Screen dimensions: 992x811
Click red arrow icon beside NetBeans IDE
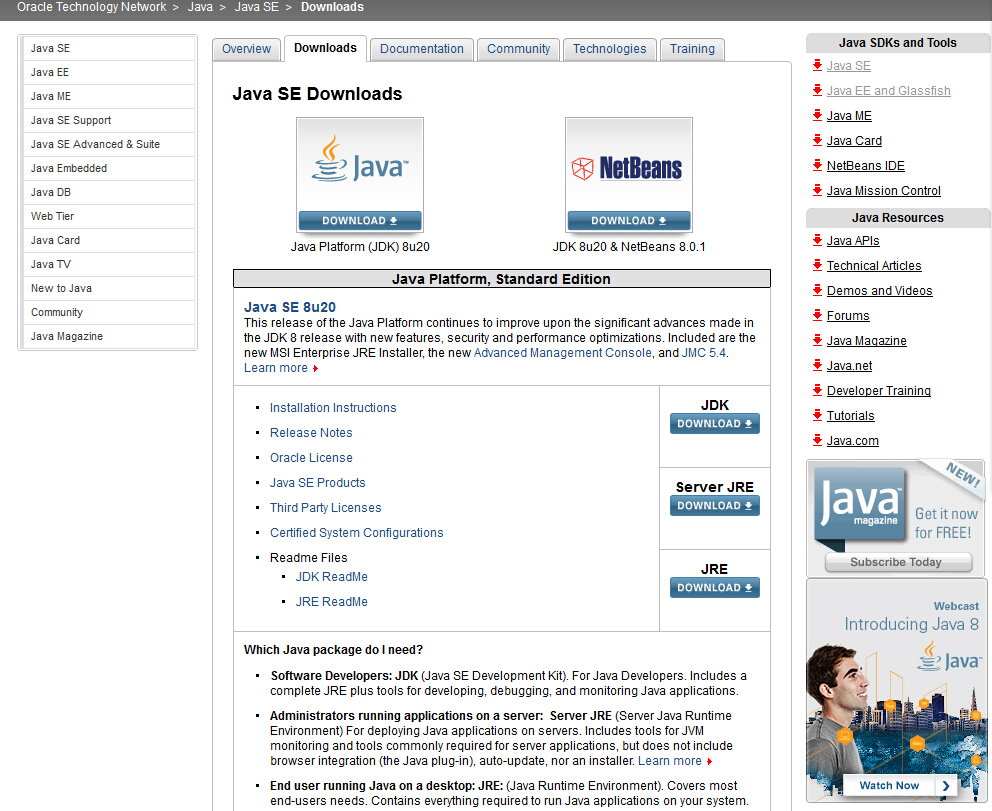pyautogui.click(x=817, y=165)
